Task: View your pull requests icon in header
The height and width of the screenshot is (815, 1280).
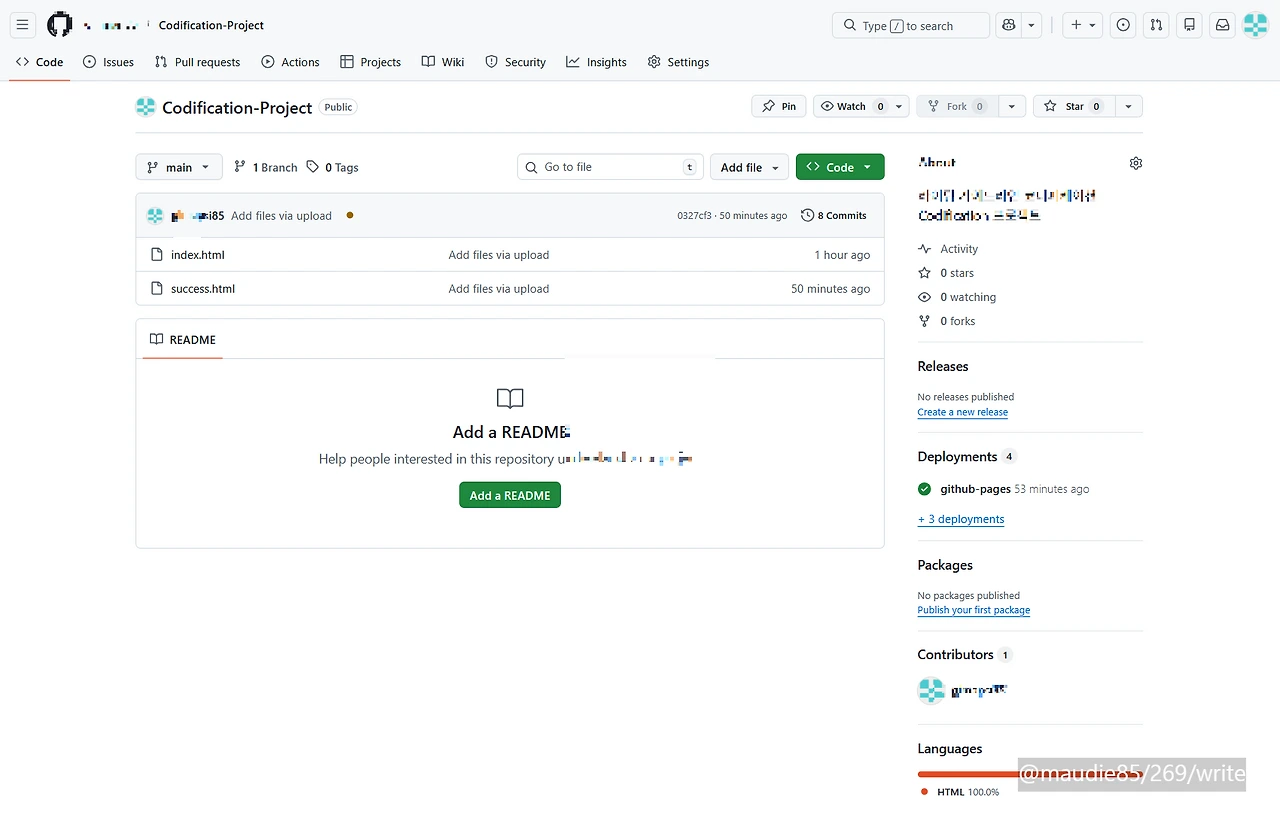Action: click(1156, 25)
